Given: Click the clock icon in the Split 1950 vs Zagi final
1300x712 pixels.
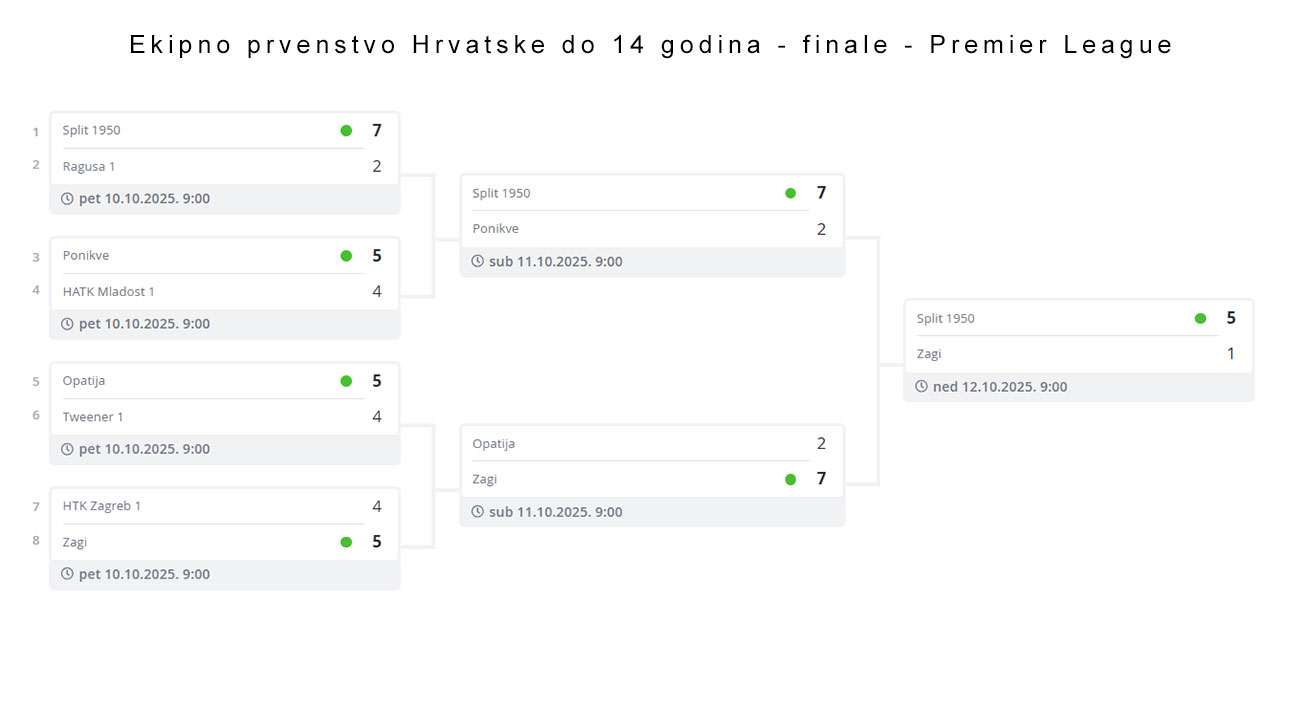Looking at the screenshot, I should tap(921, 387).
